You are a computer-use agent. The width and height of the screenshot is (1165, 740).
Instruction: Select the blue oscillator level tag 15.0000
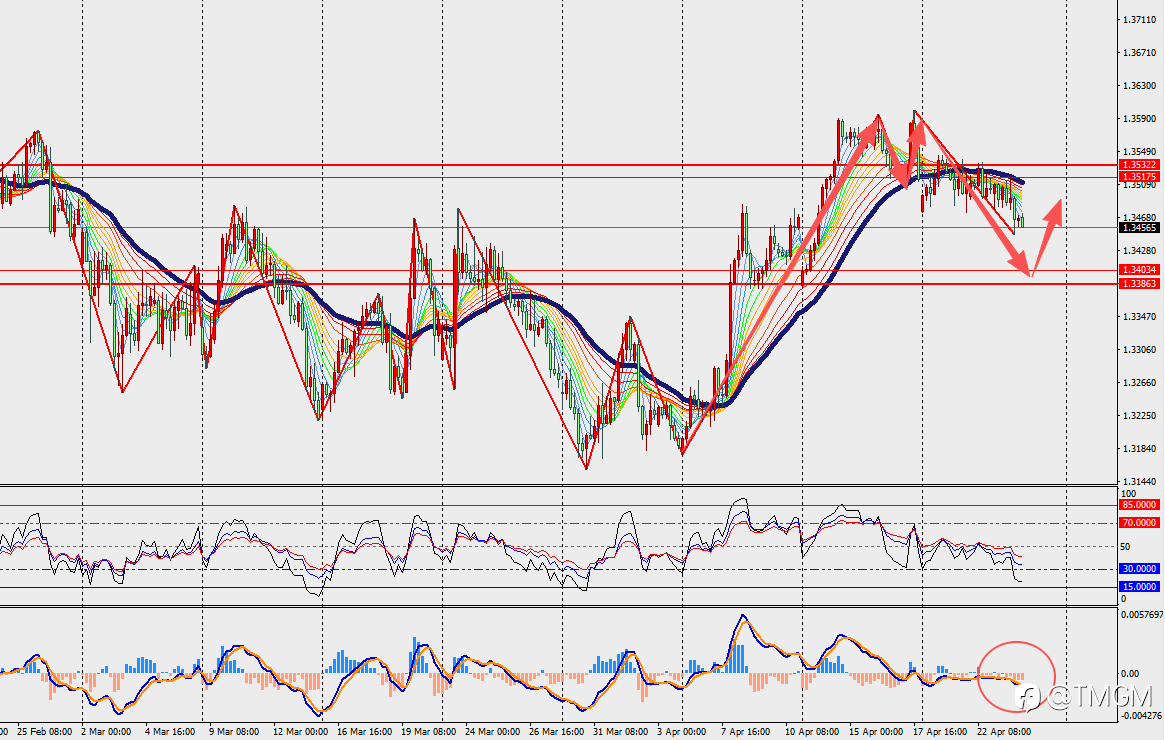click(x=1139, y=587)
